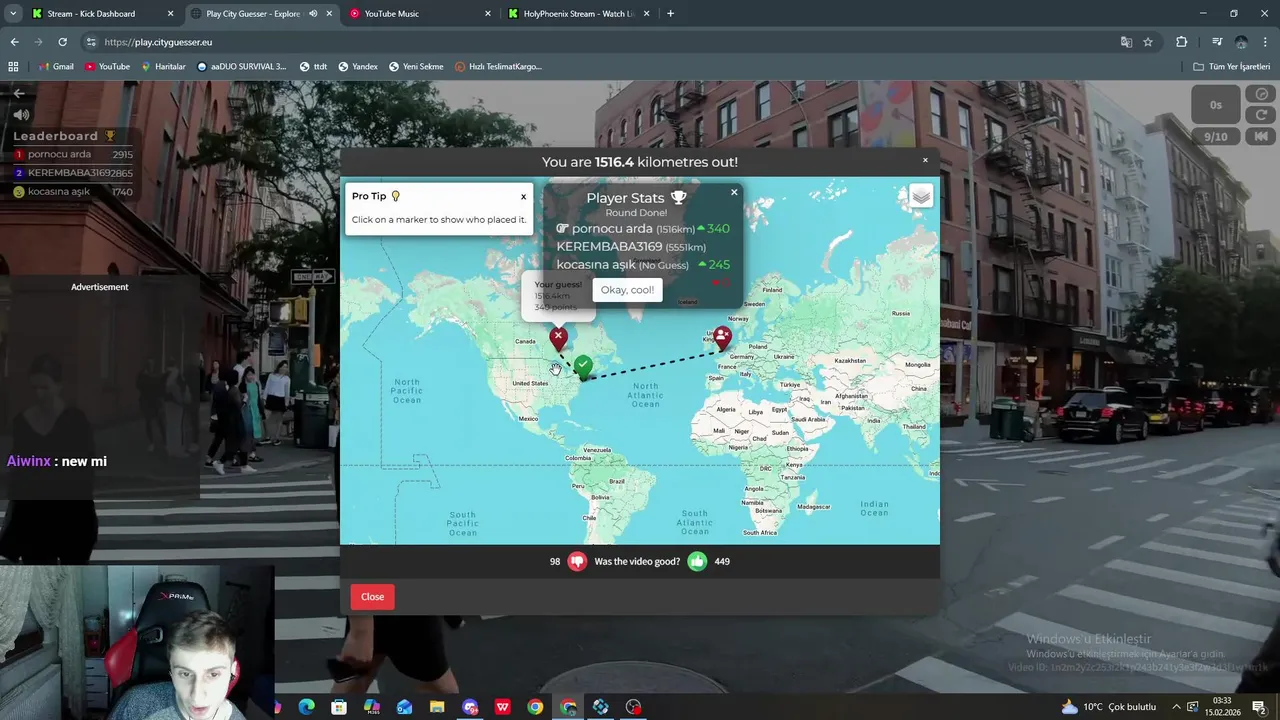
Task: Click the red X guess marker
Action: (x=558, y=338)
